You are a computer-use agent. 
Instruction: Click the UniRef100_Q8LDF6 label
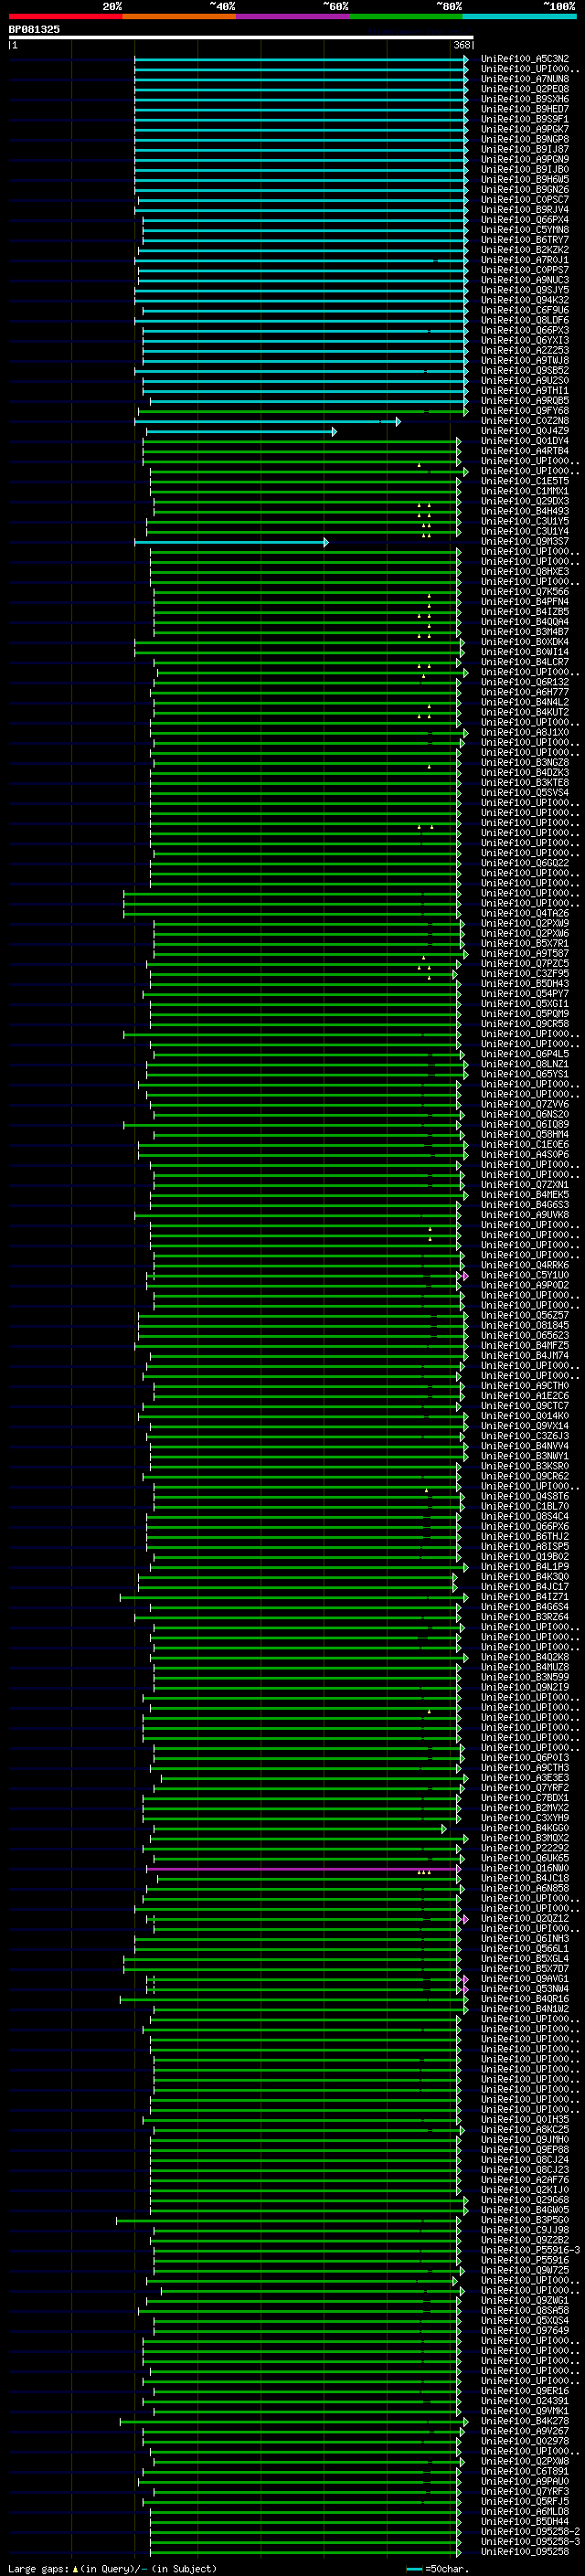click(x=525, y=320)
